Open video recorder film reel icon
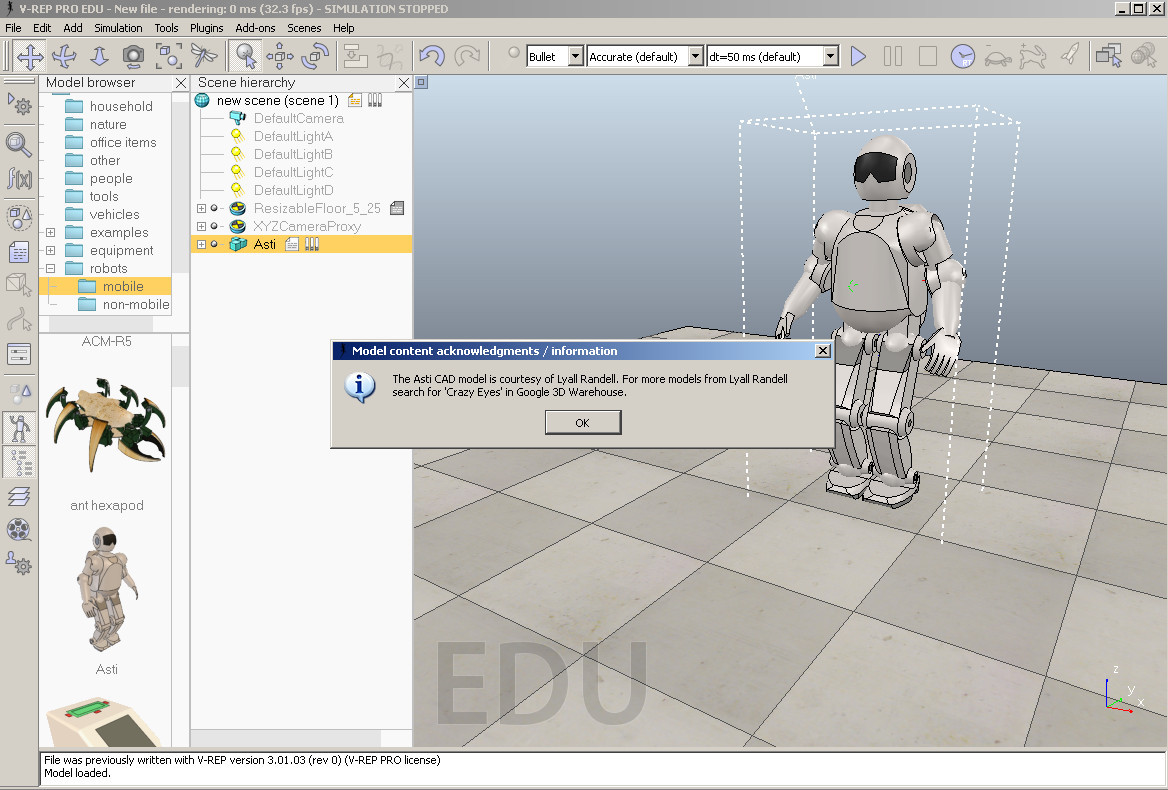Viewport: 1168px width, 790px height. click(x=19, y=530)
